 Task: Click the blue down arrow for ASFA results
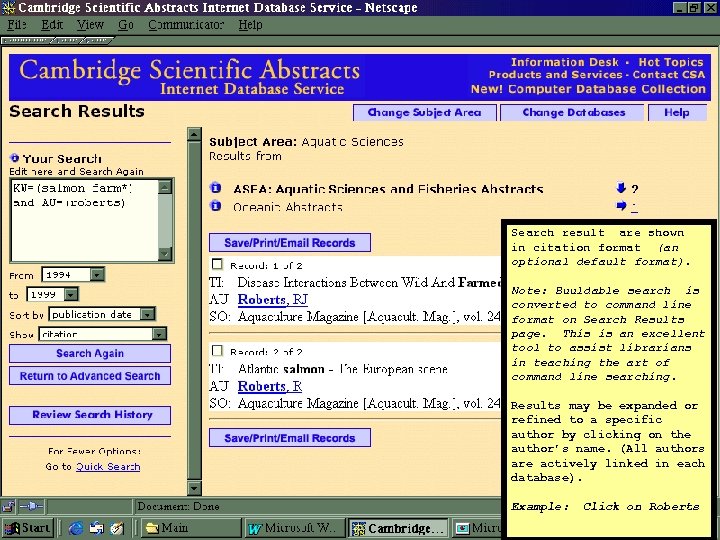click(621, 187)
